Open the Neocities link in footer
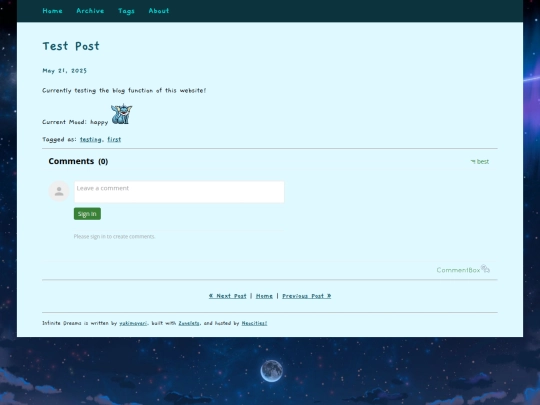Viewport: 540px width, 405px height. (x=254, y=323)
